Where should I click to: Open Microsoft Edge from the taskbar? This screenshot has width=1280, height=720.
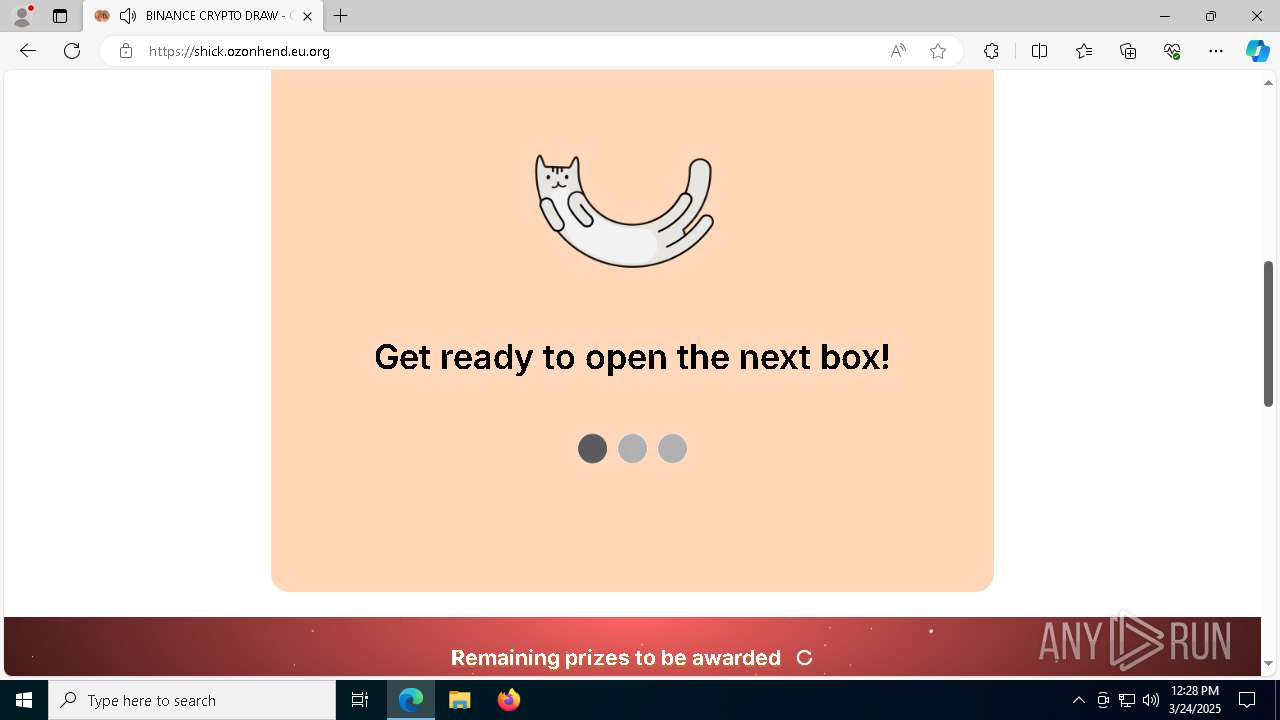click(x=411, y=700)
